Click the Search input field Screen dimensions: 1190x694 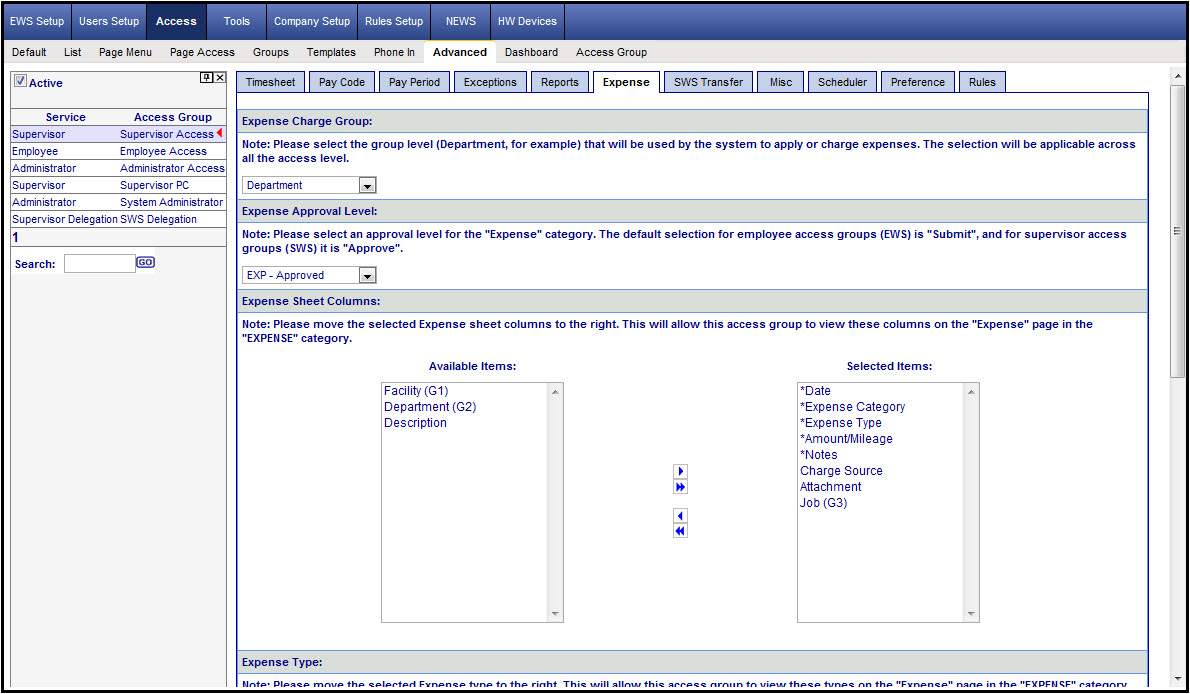[99, 263]
